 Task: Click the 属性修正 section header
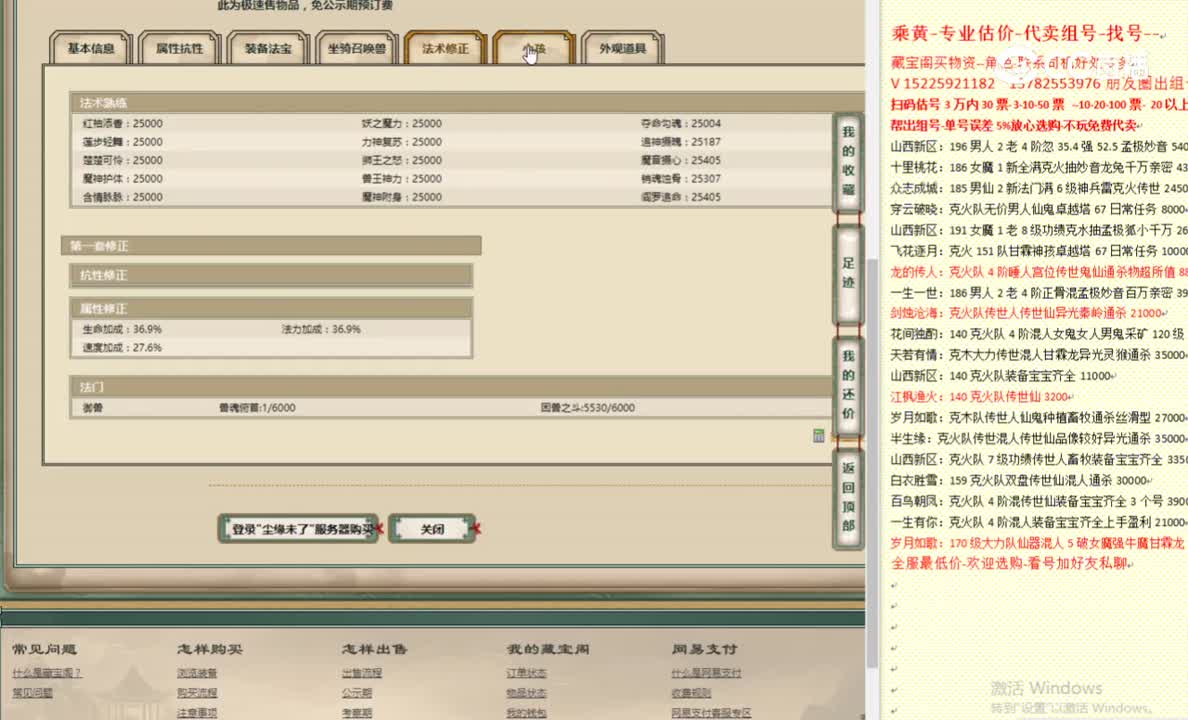click(x=271, y=308)
